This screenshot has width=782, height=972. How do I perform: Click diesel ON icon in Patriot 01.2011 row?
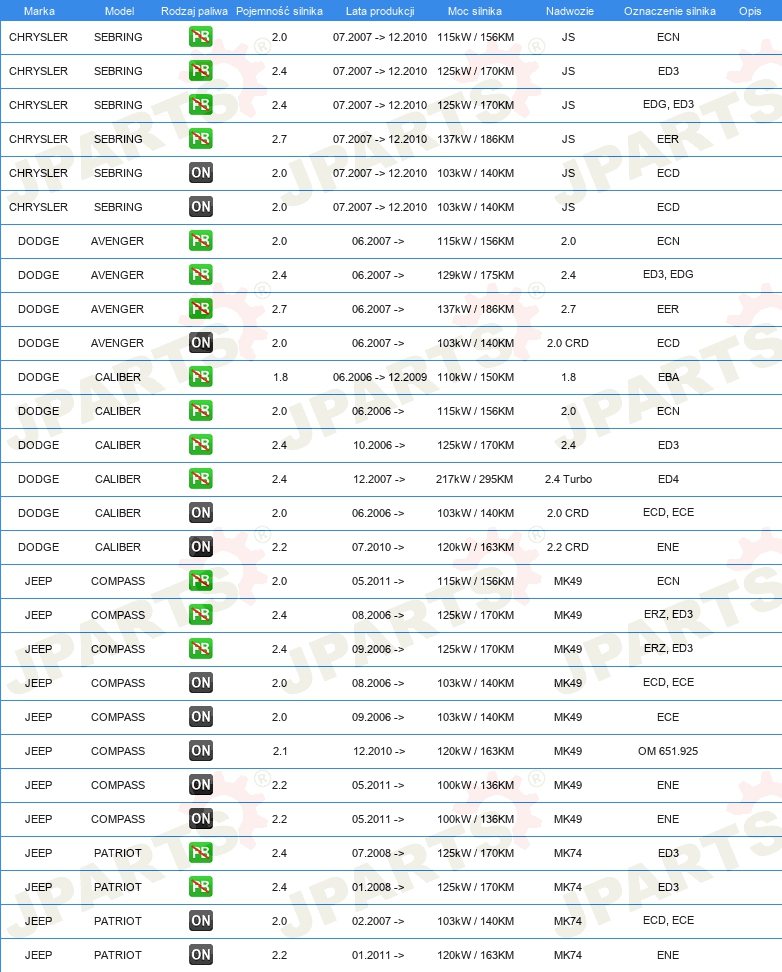(x=200, y=955)
